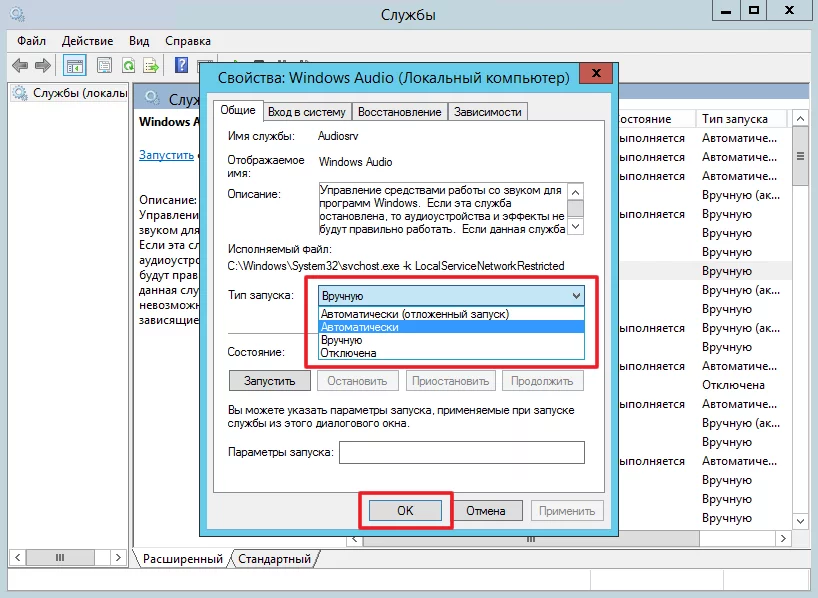Click the Export list toolbar icon
The height and width of the screenshot is (598, 818).
pos(151,65)
